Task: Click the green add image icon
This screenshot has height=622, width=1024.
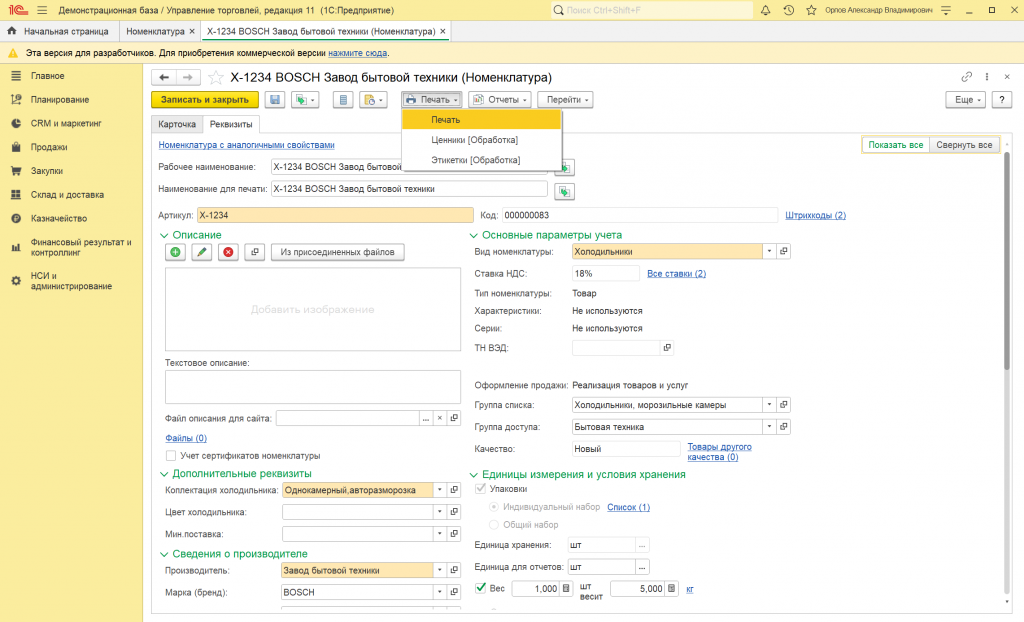Action: point(176,252)
